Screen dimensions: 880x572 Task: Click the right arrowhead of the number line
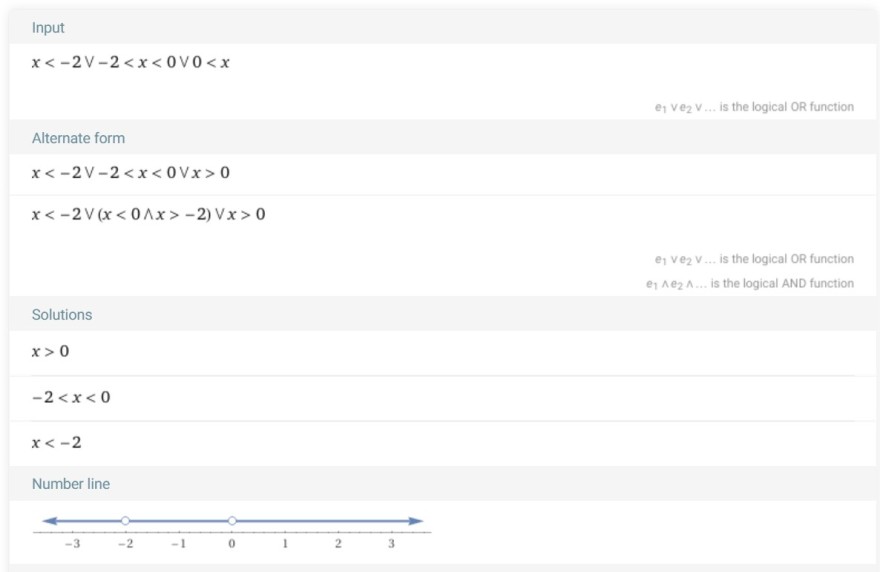(416, 521)
